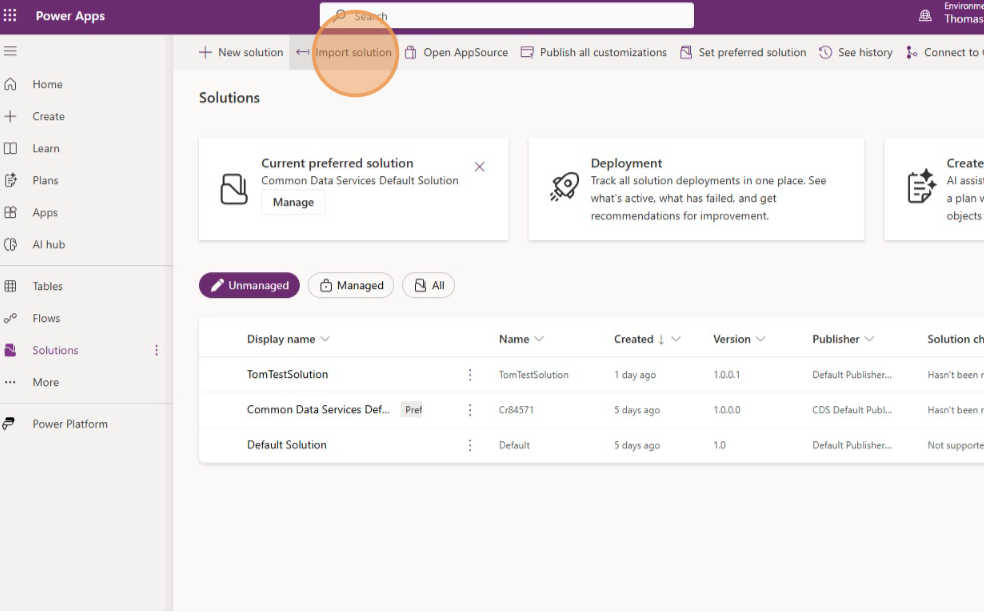Screen dimensions: 984x616
Task: Open Solutions nav item vertical dots menu
Action: [x=156, y=350]
